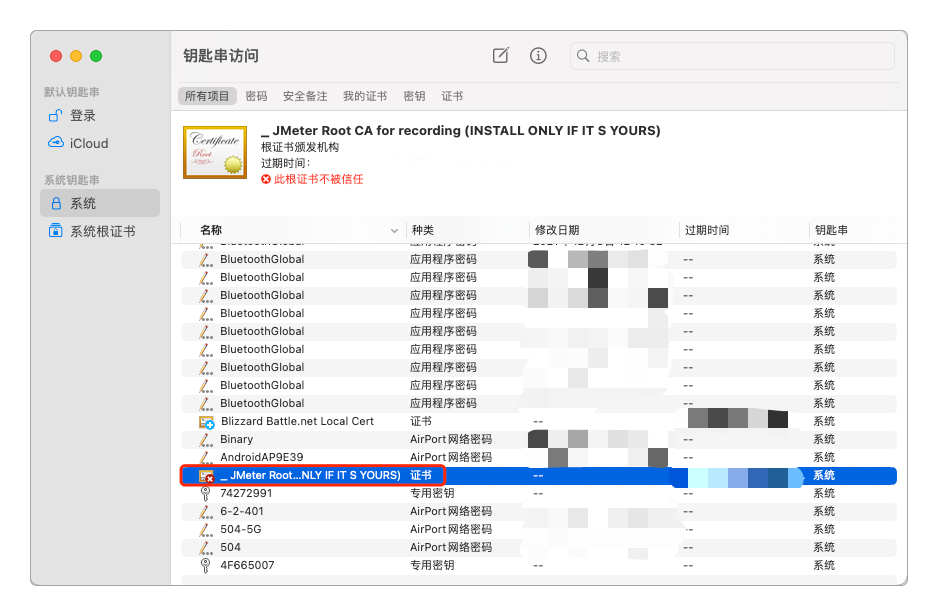The height and width of the screenshot is (616, 938).
Task: Select the 系统 keychain in sidebar
Action: pyautogui.click(x=100, y=203)
